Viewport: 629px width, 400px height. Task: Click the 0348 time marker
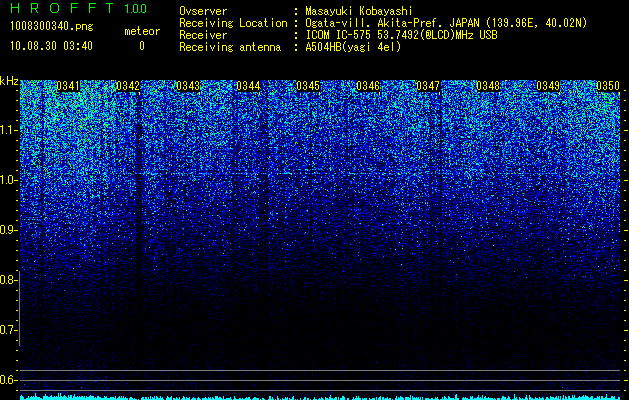[x=488, y=86]
